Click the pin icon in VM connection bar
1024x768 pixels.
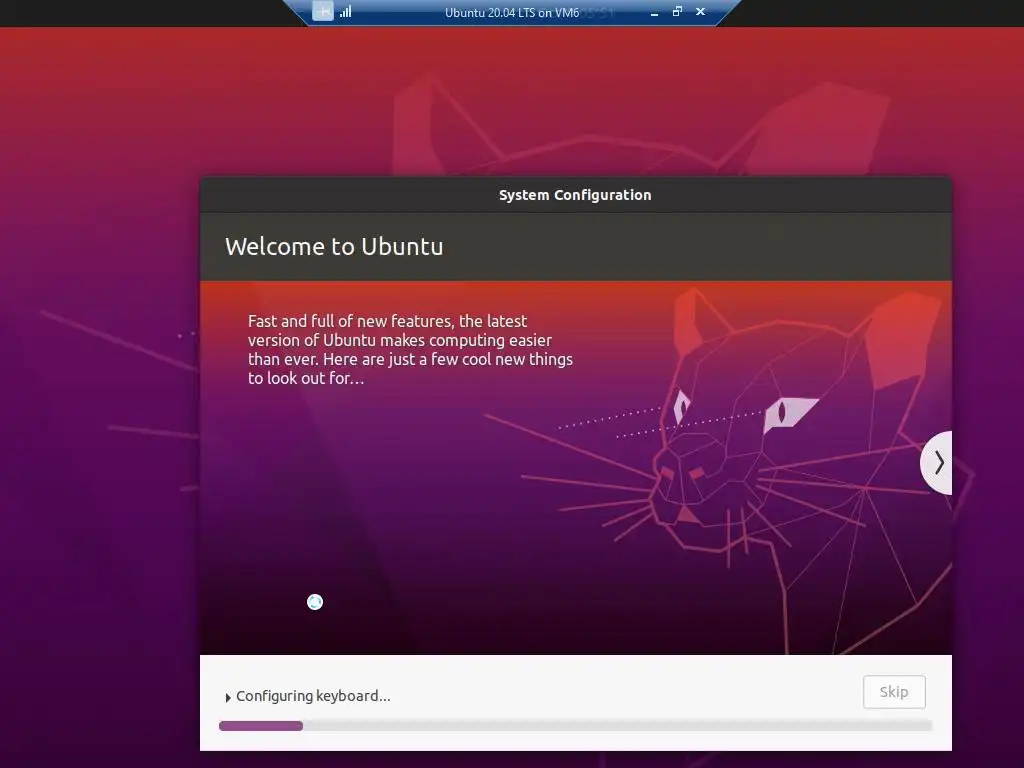[x=323, y=11]
